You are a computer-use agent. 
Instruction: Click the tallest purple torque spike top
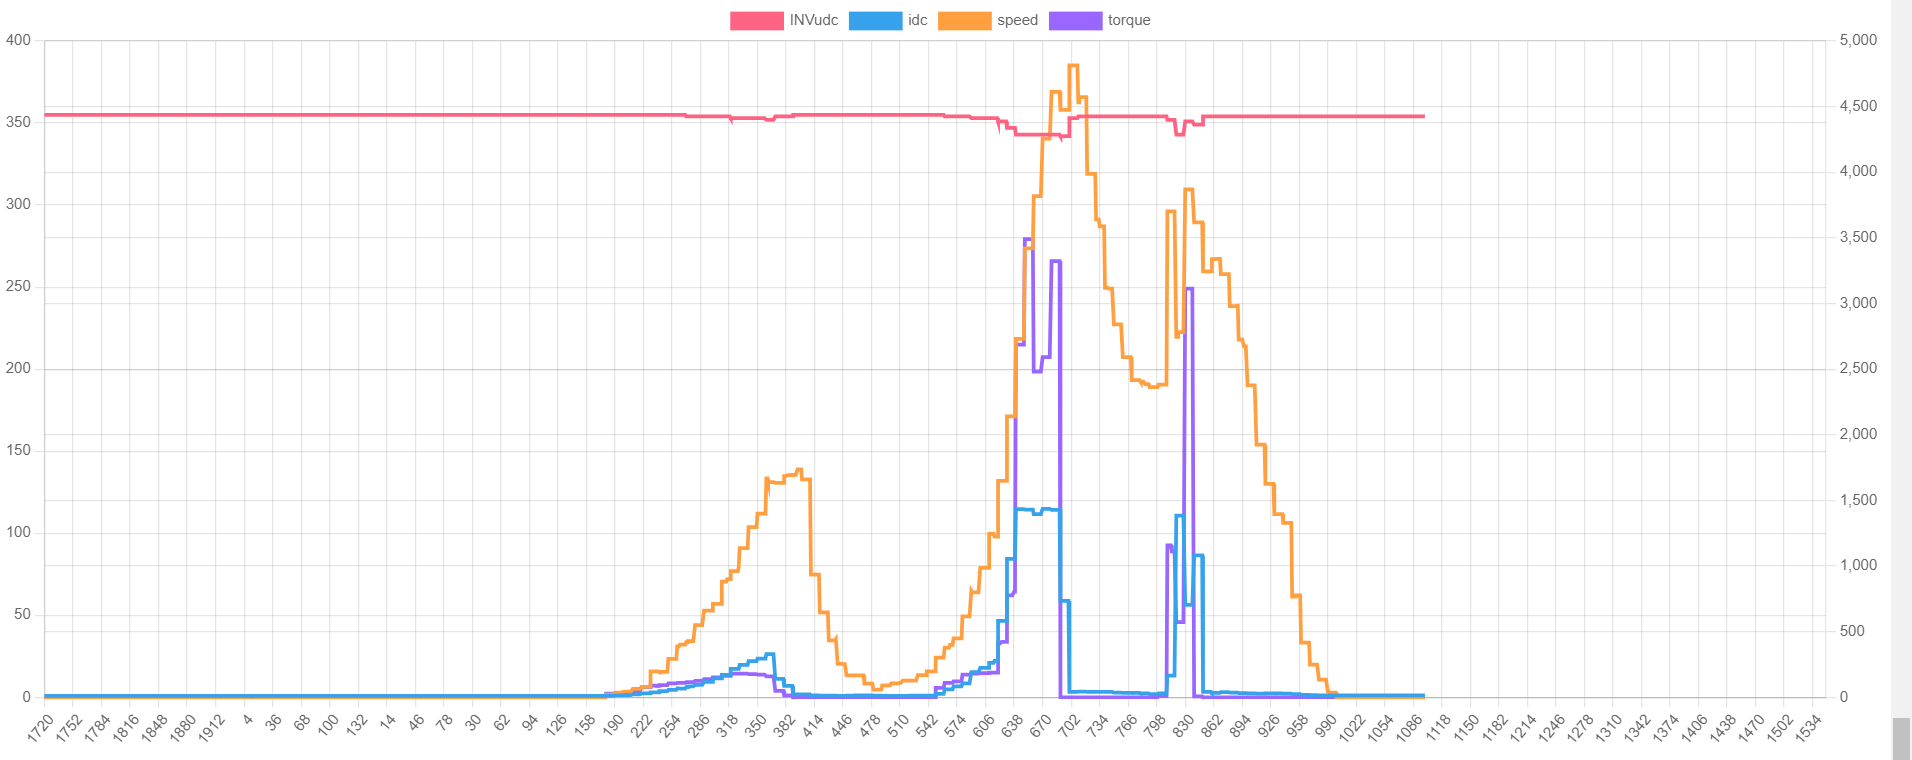(1027, 240)
